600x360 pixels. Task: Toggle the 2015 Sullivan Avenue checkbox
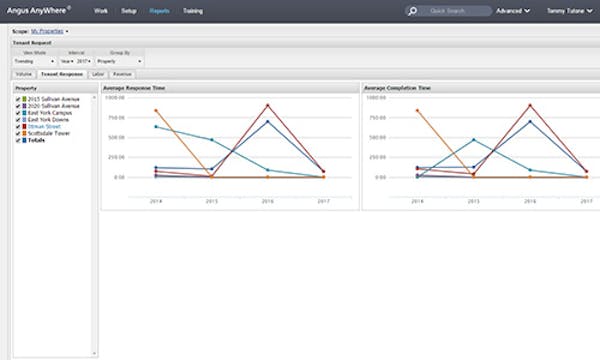(x=18, y=99)
